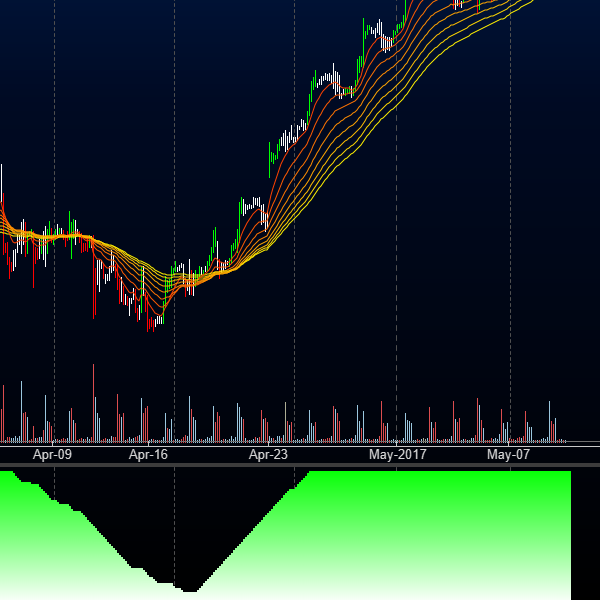Viewport: 600px width, 600px height.
Task: Click the lowest point of the green indicator
Action: [x=188, y=590]
